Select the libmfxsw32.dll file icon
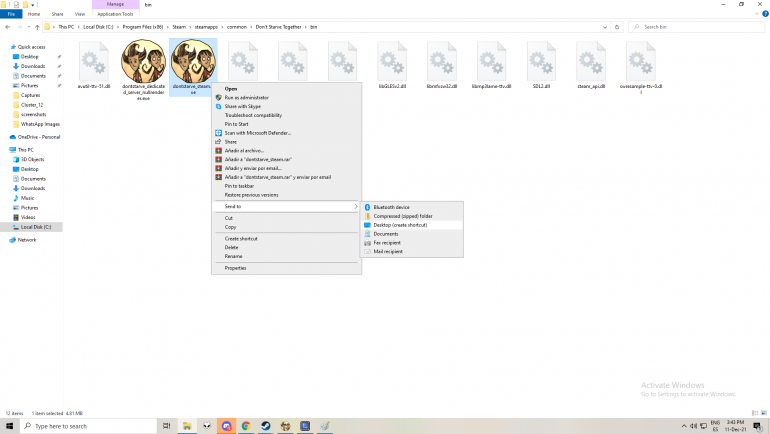This screenshot has height=434, width=770. tap(441, 62)
